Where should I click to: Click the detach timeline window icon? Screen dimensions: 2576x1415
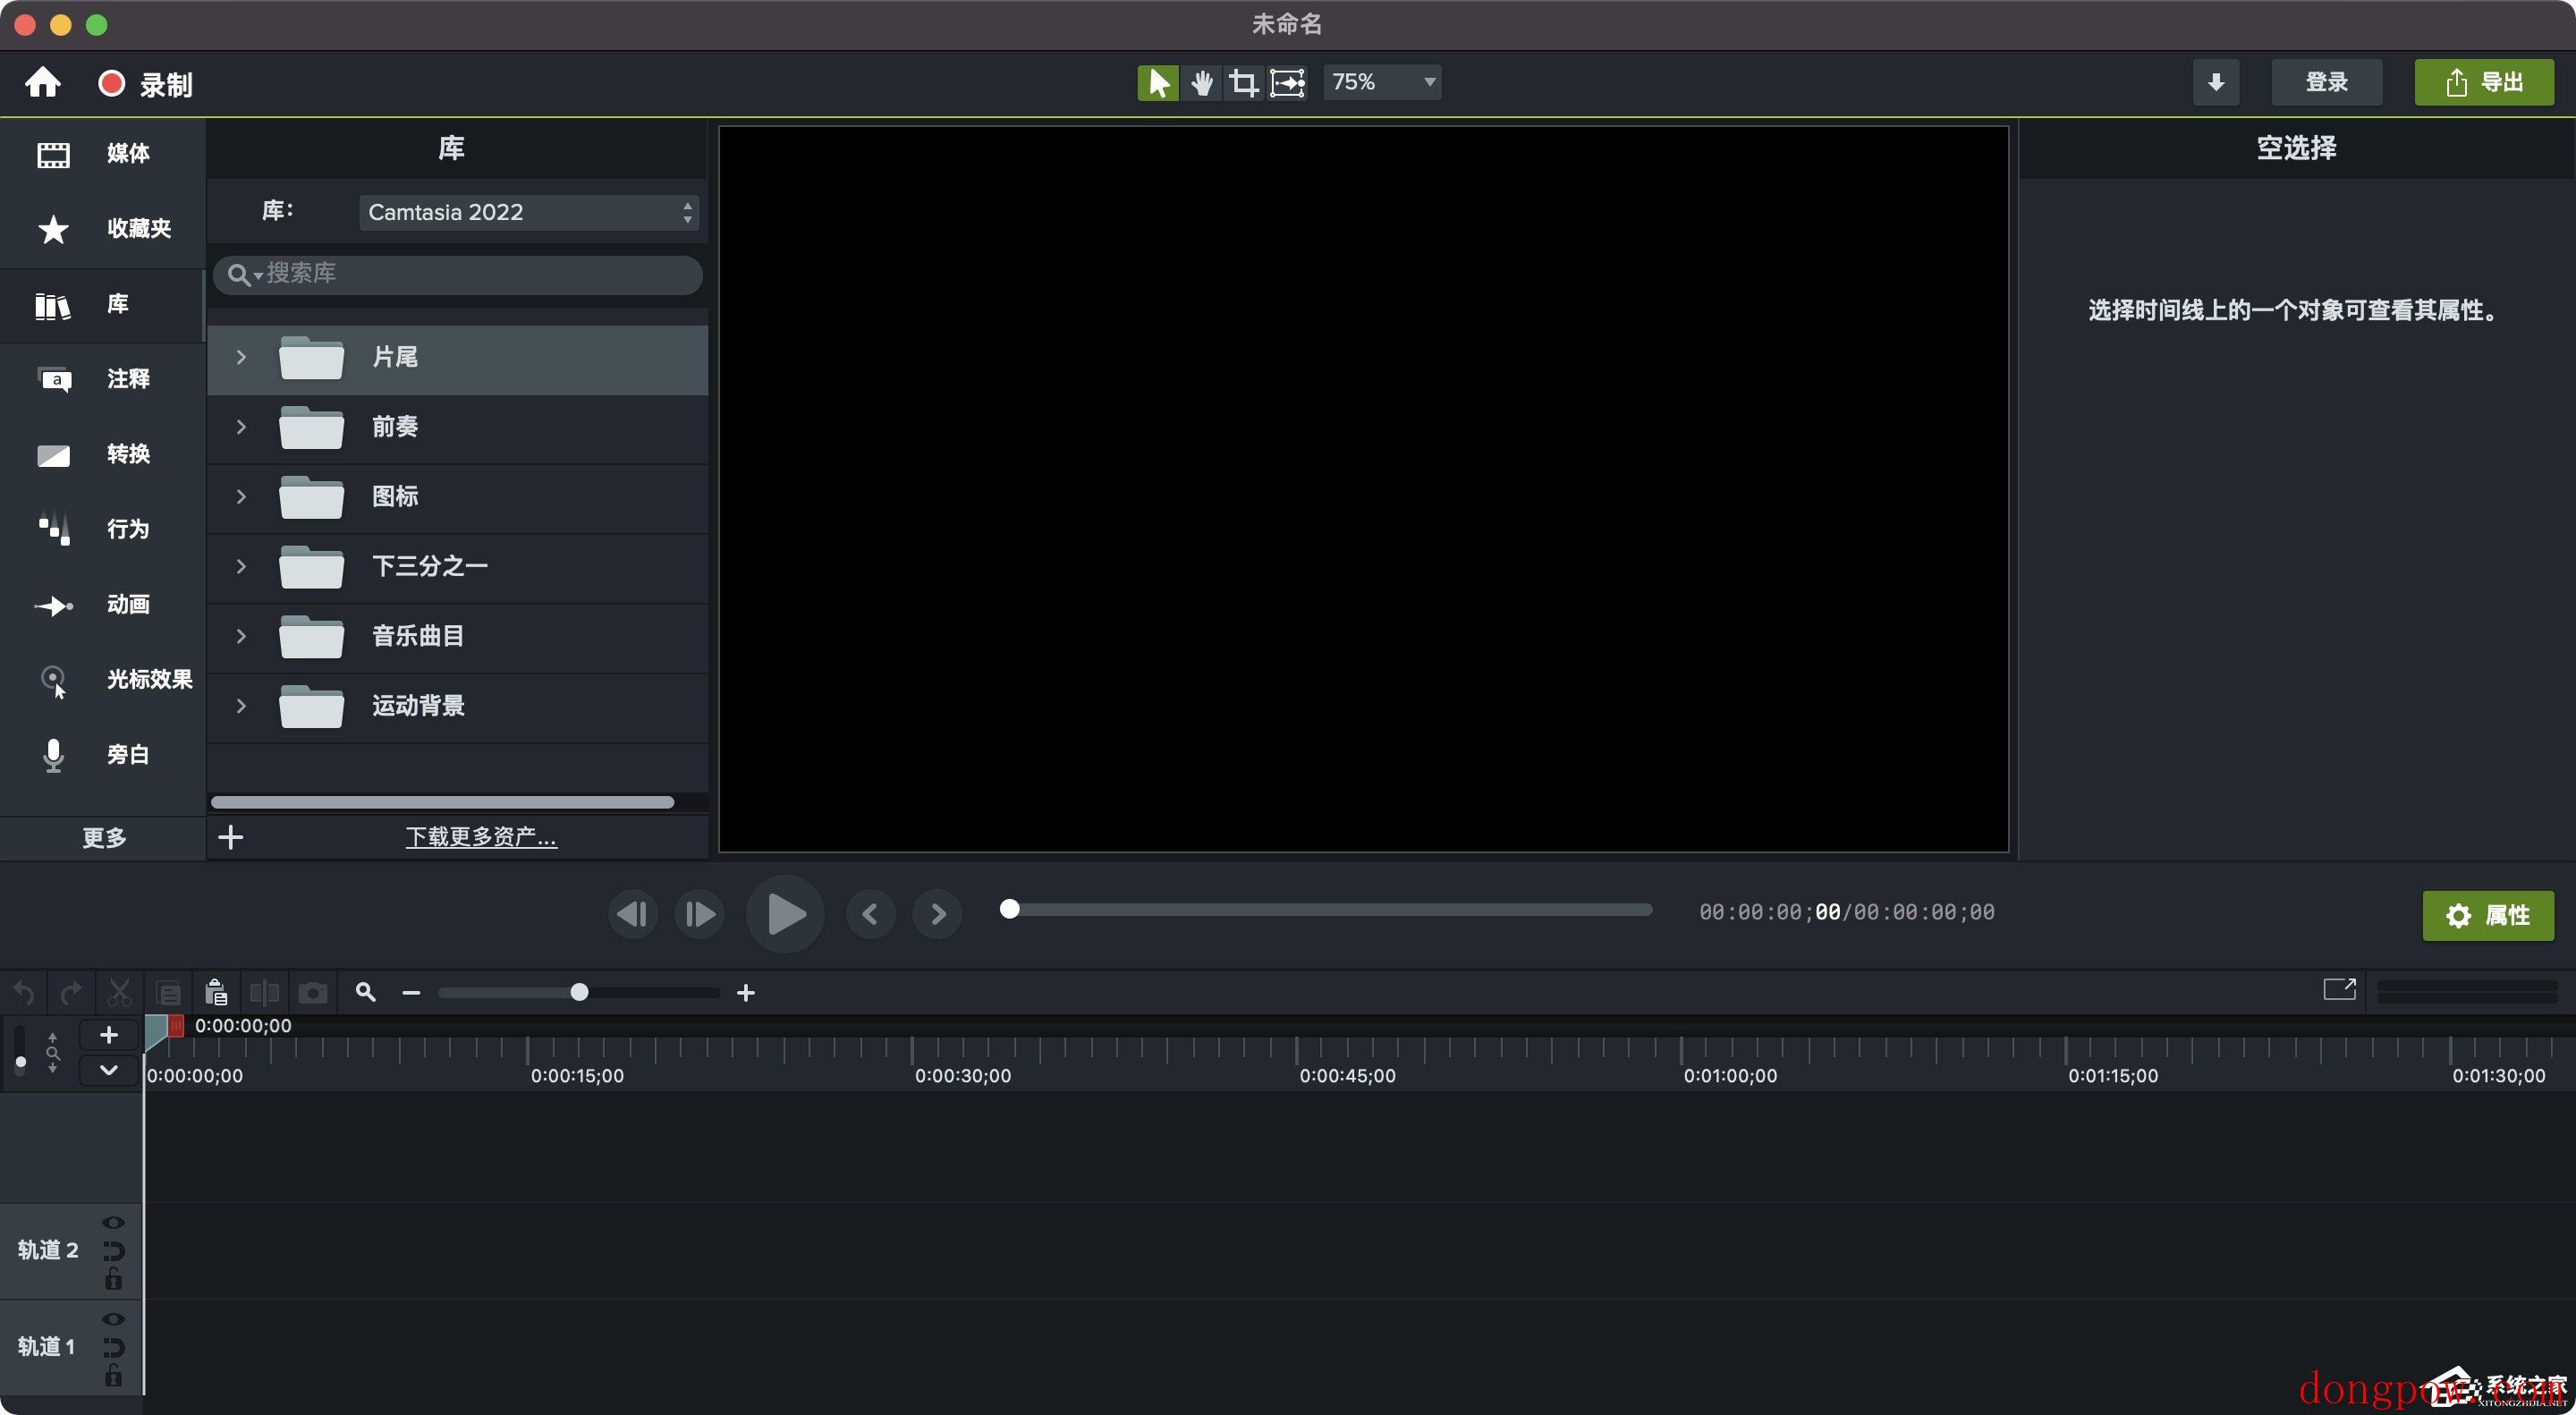pos(2339,989)
